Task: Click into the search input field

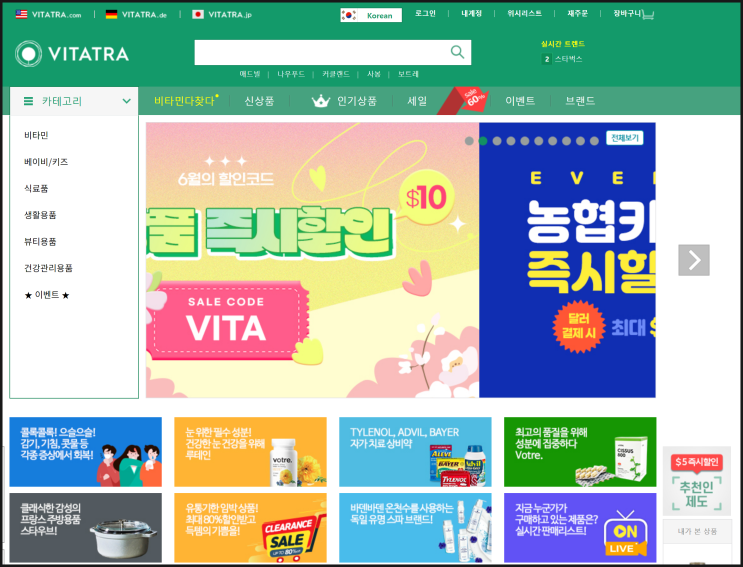Action: pos(322,52)
